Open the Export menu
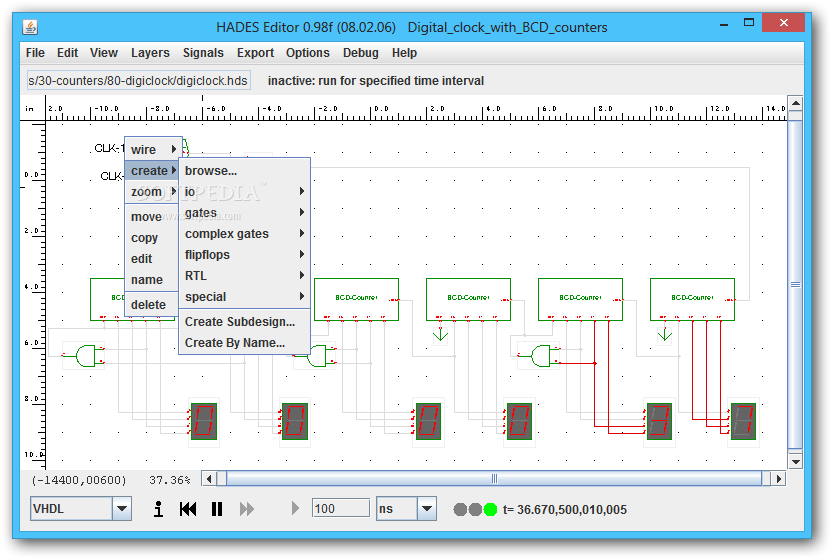 pos(255,53)
